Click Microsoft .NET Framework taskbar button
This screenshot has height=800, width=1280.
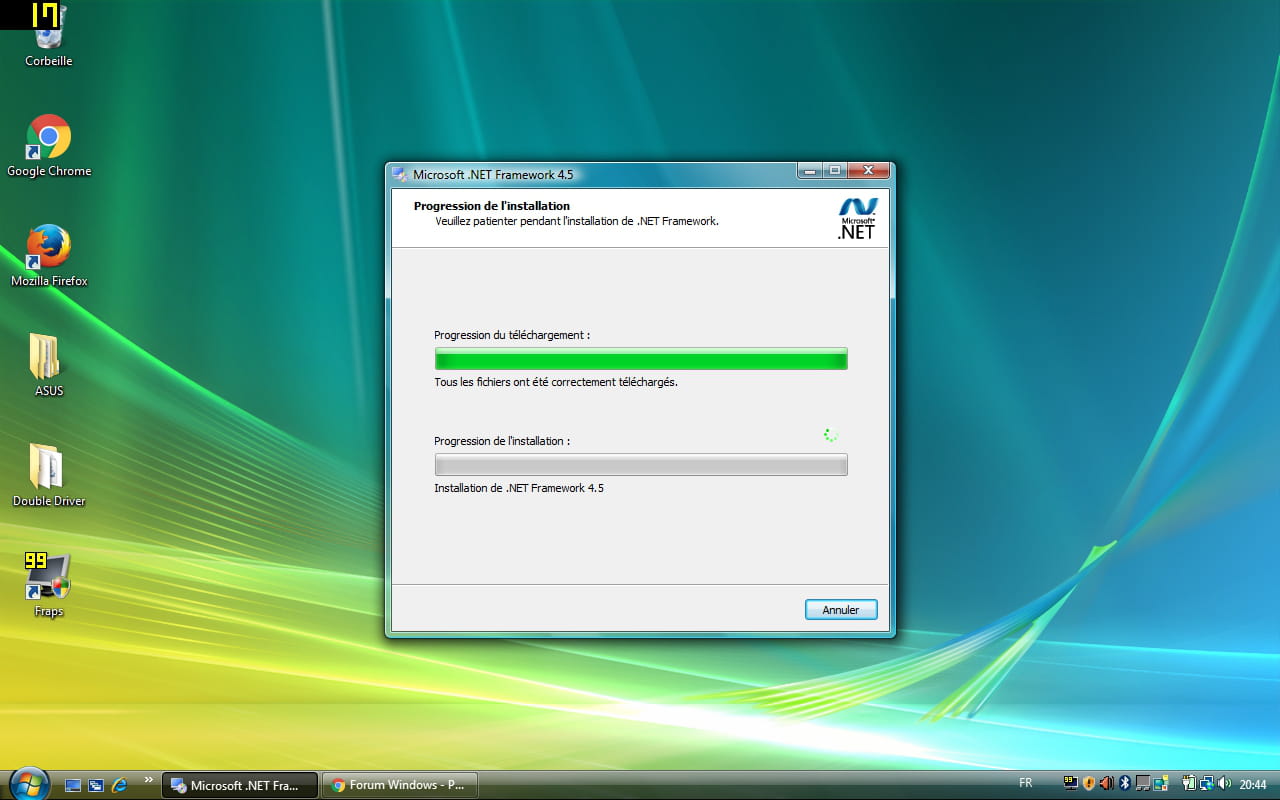tap(240, 785)
